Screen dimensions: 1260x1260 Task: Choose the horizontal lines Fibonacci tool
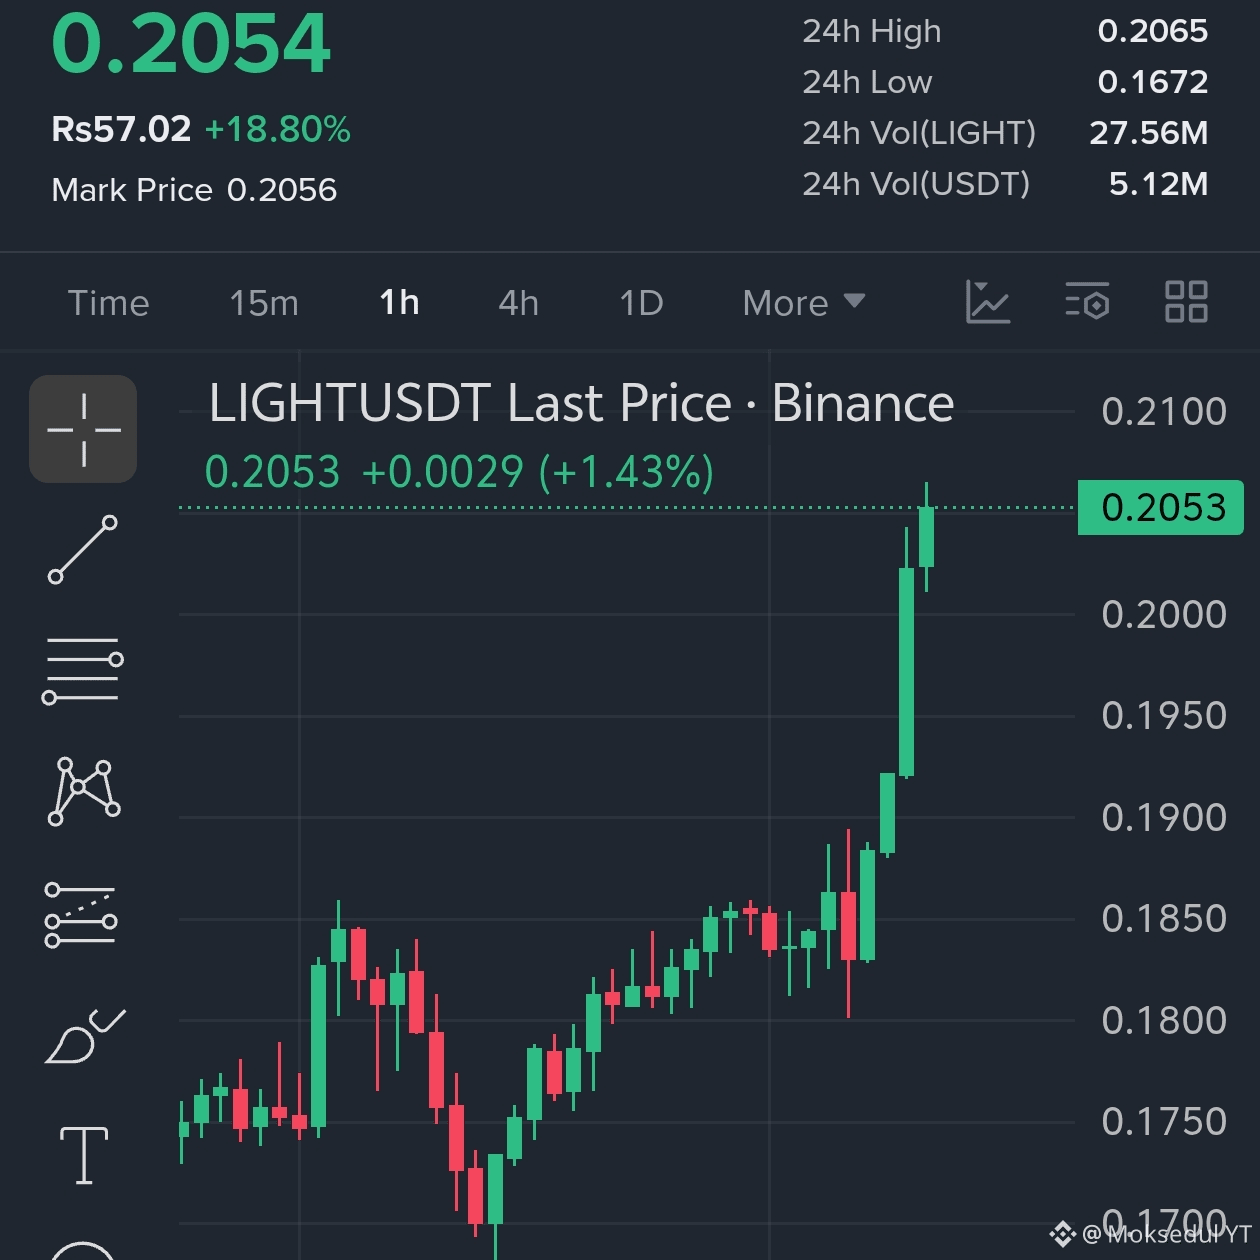click(83, 670)
